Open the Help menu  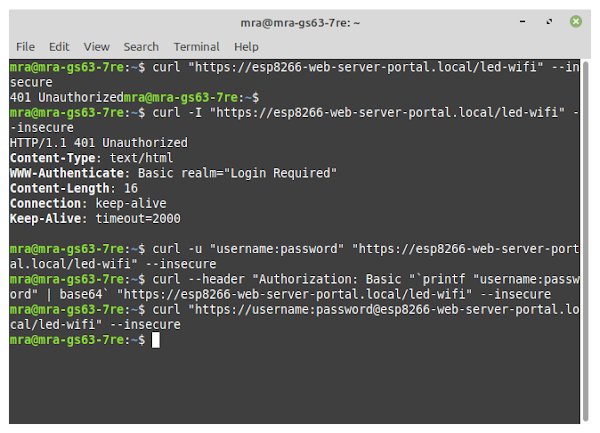pyautogui.click(x=246, y=47)
